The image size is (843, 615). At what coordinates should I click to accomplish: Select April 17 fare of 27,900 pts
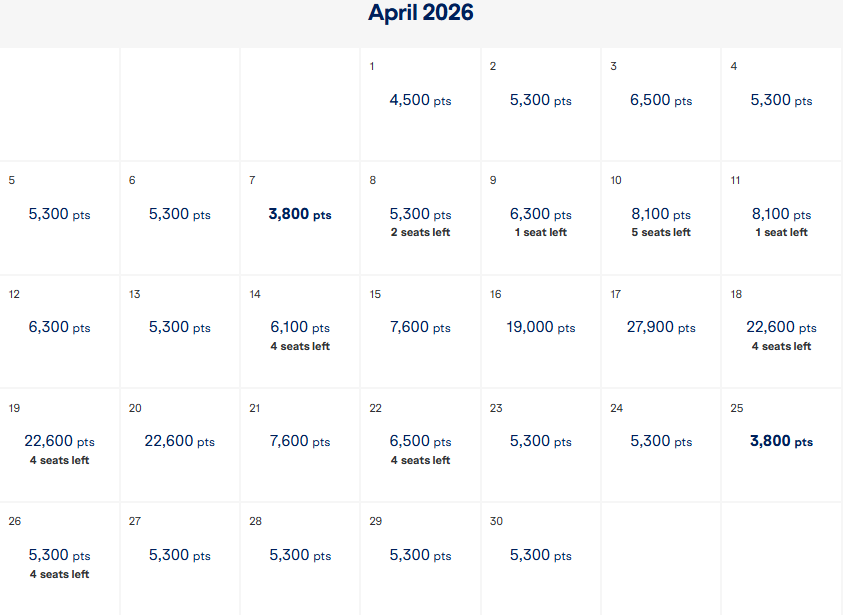coord(660,328)
